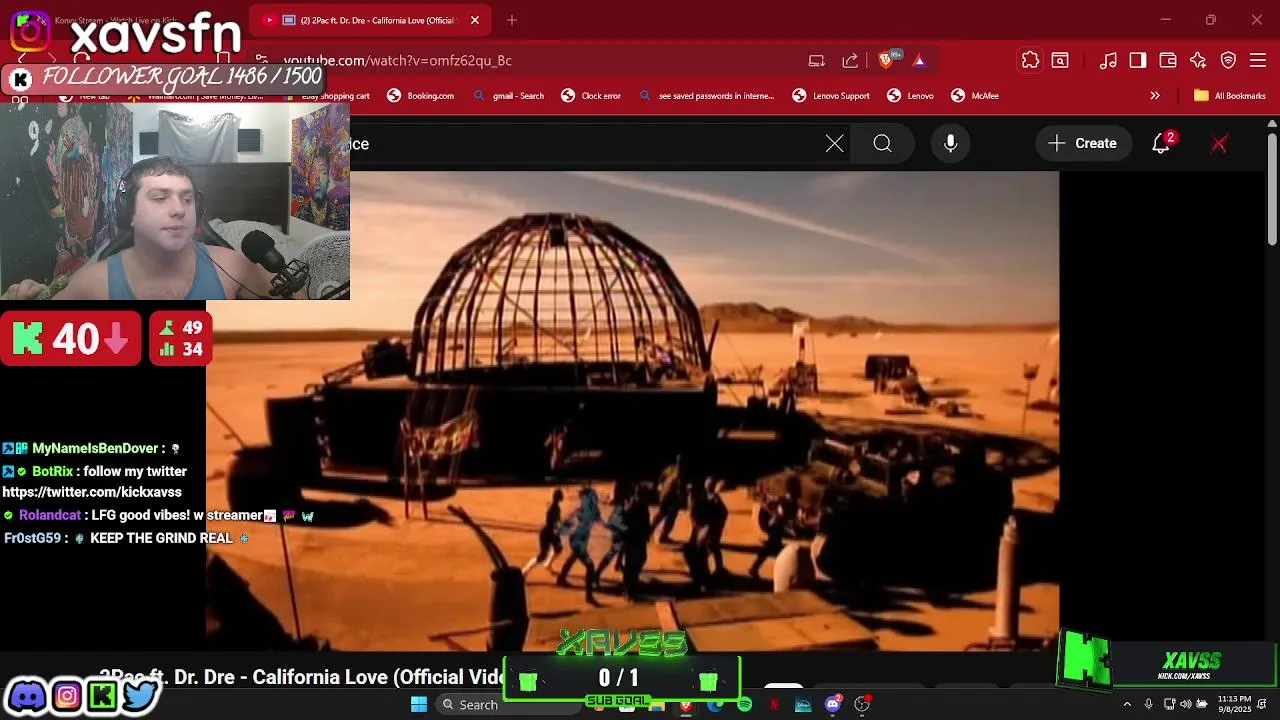Open the Brave browser taskbar icon
Image resolution: width=1280 pixels, height=720 pixels.
tap(686, 705)
